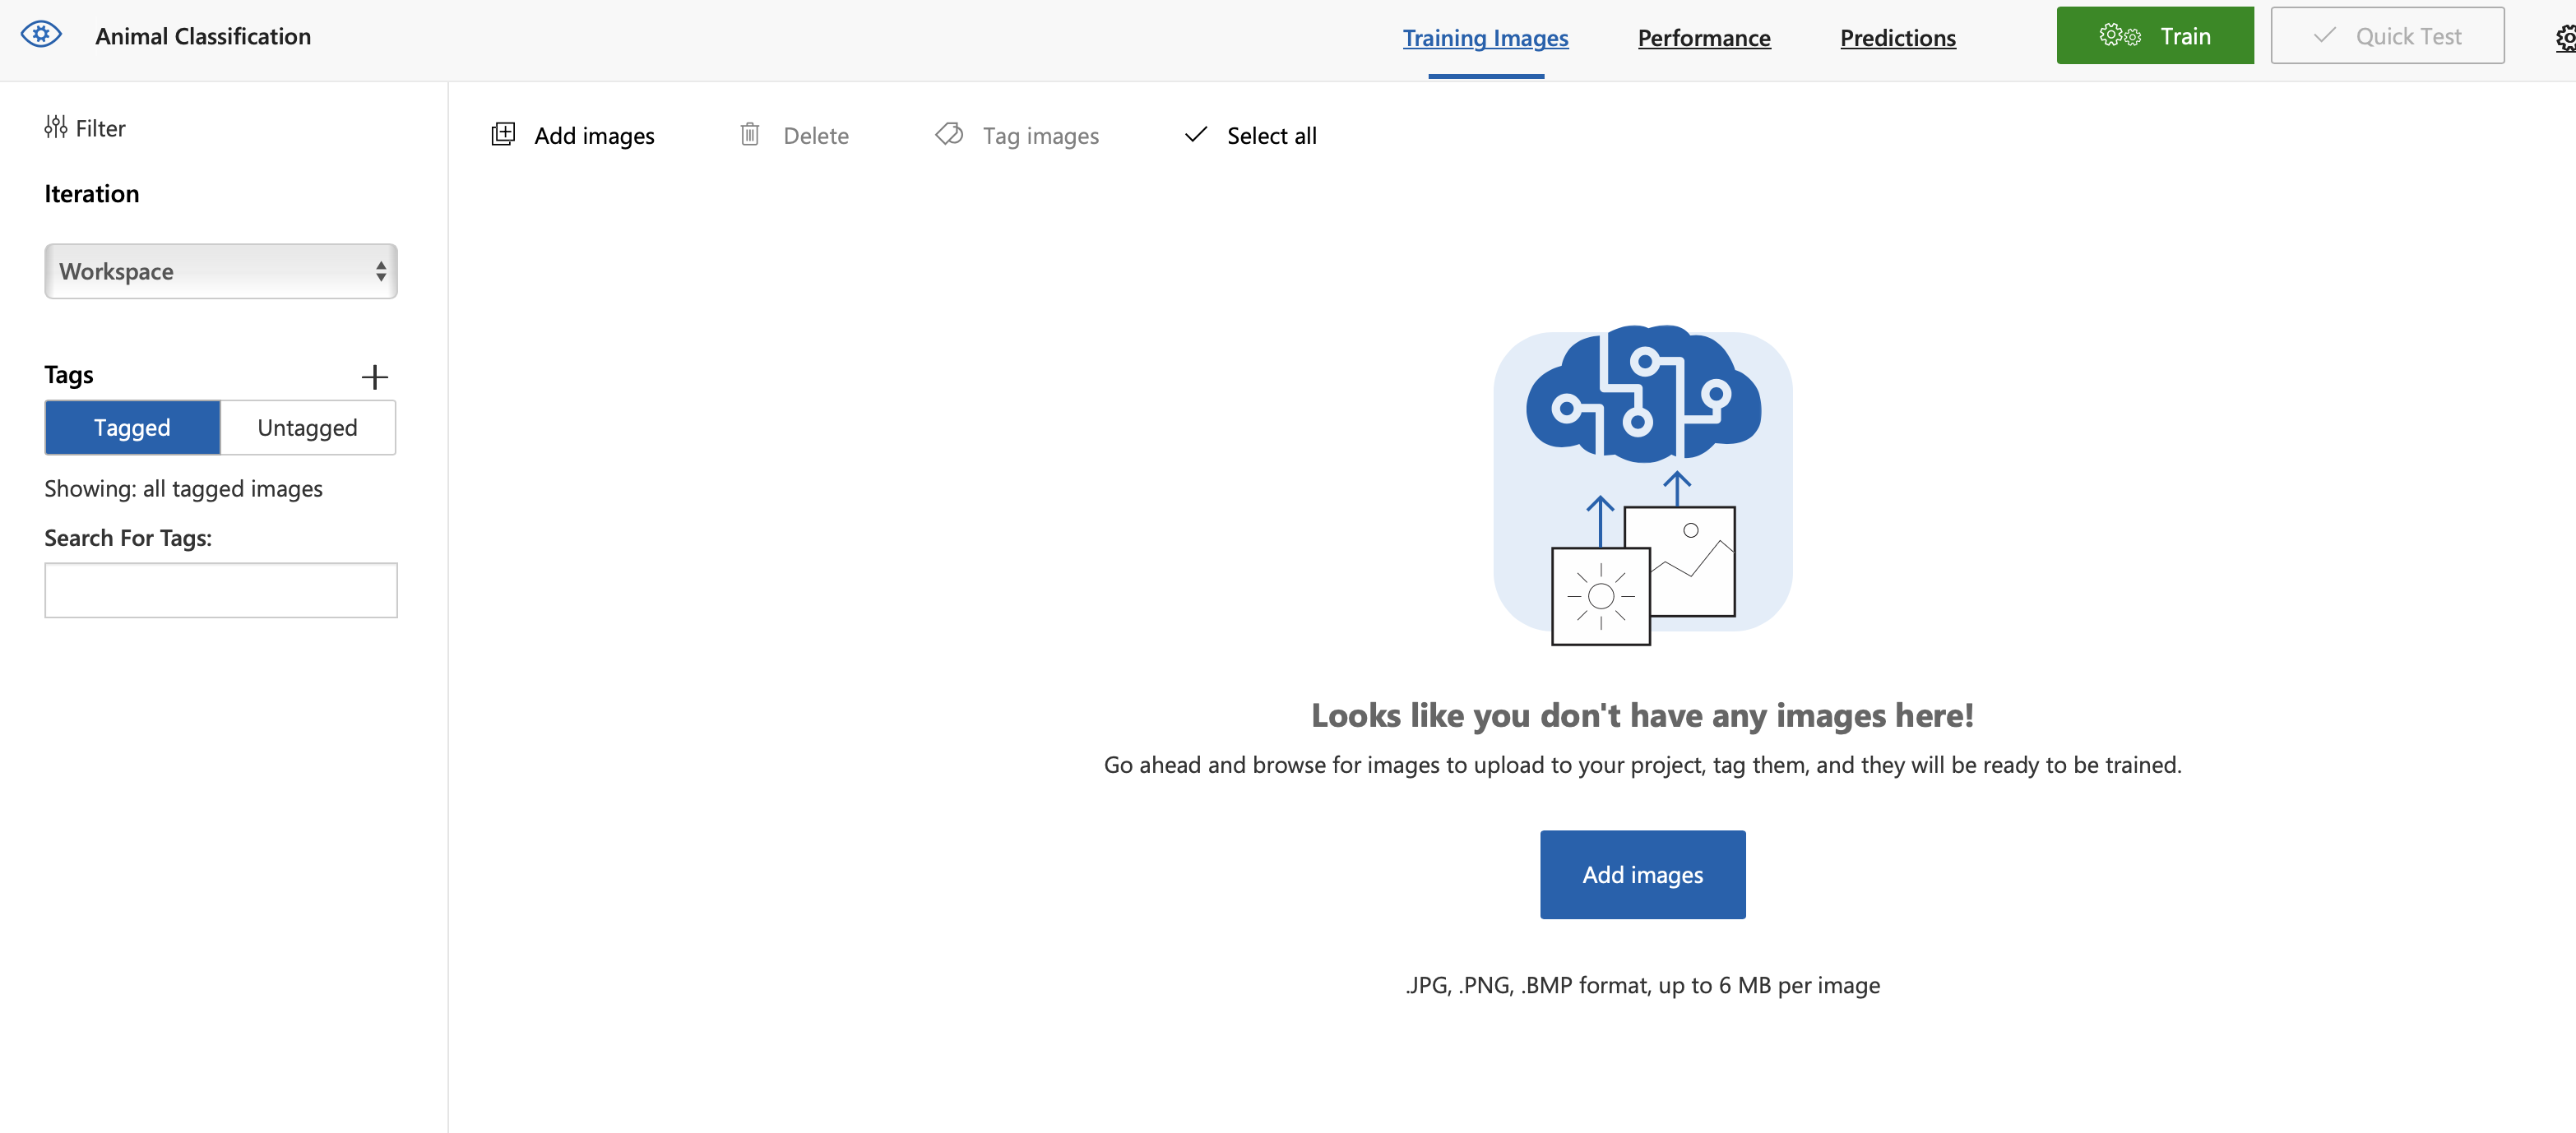2576x1133 pixels.
Task: Click the Search For Tags input field
Action: tap(221, 590)
